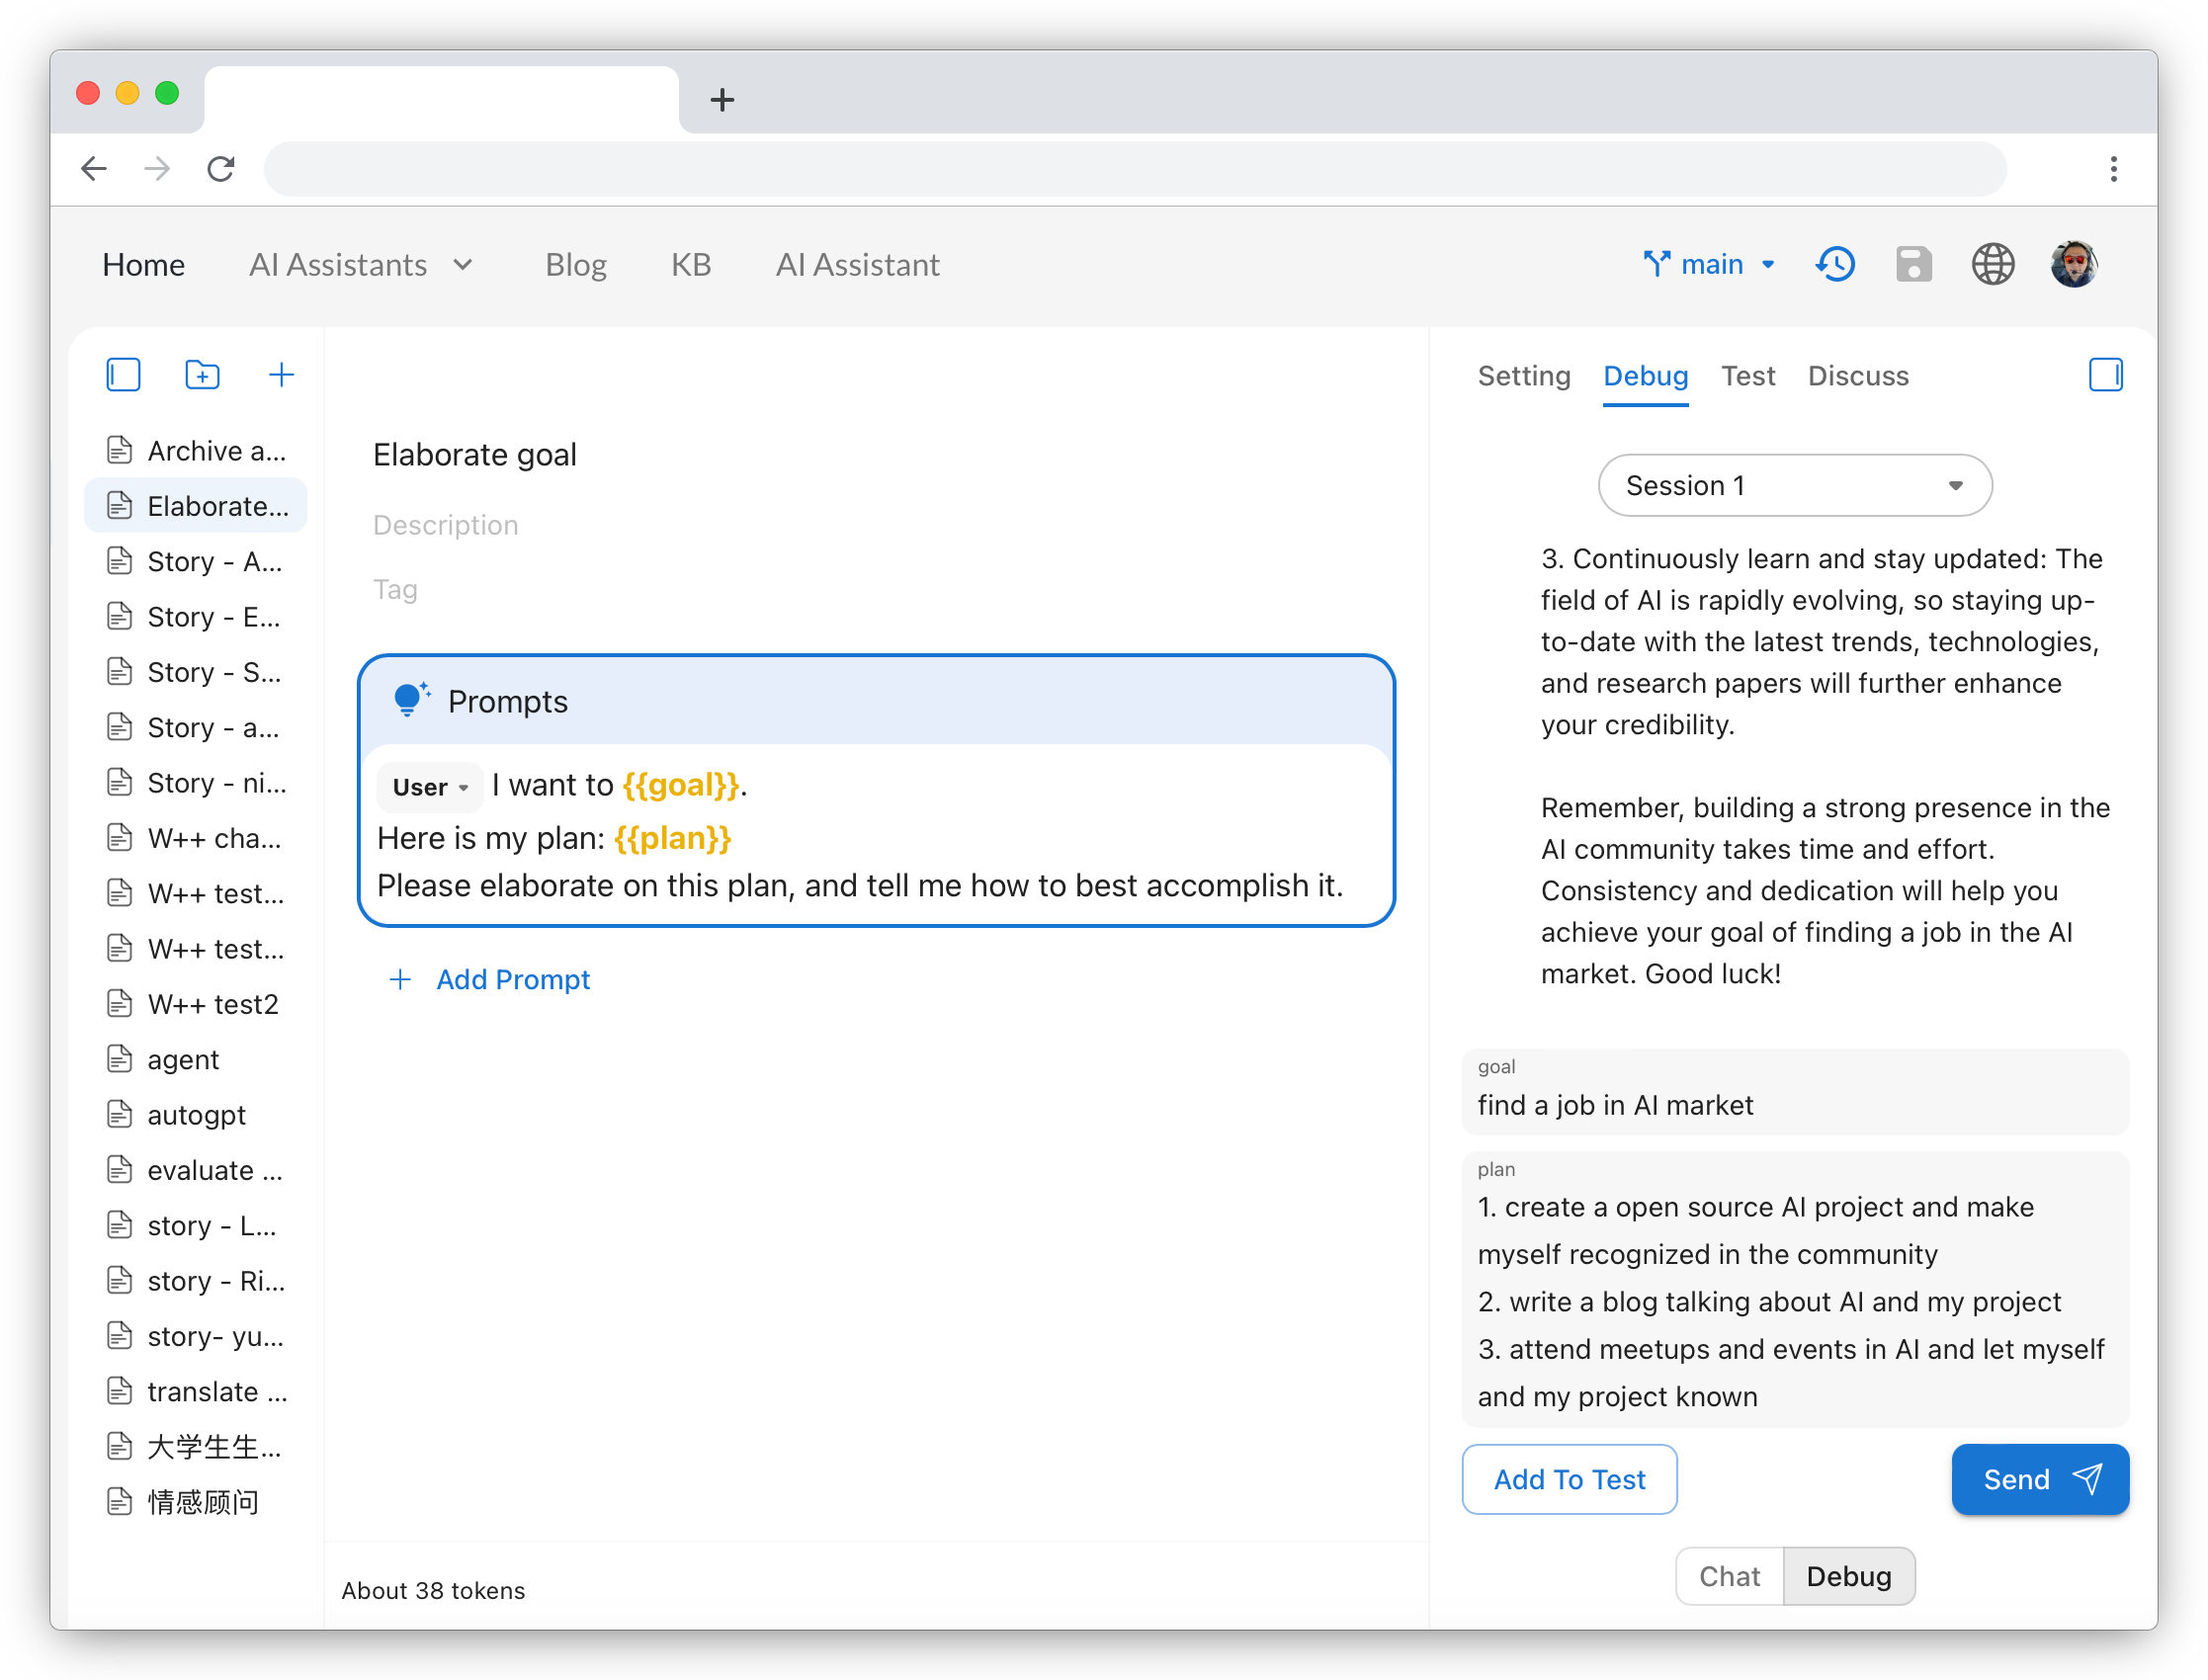Open the Setting tab
Viewport: 2208px width, 1680px height.
coord(1523,376)
